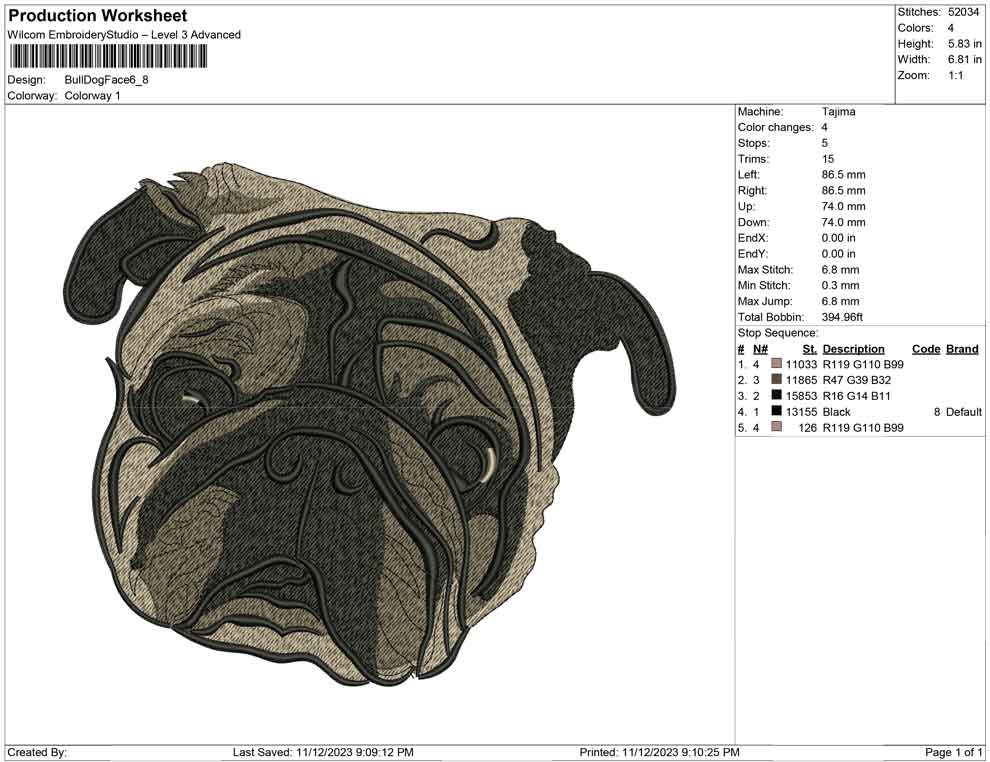Click the Height value 5.83 in
This screenshot has height=762, width=990.
[965, 44]
